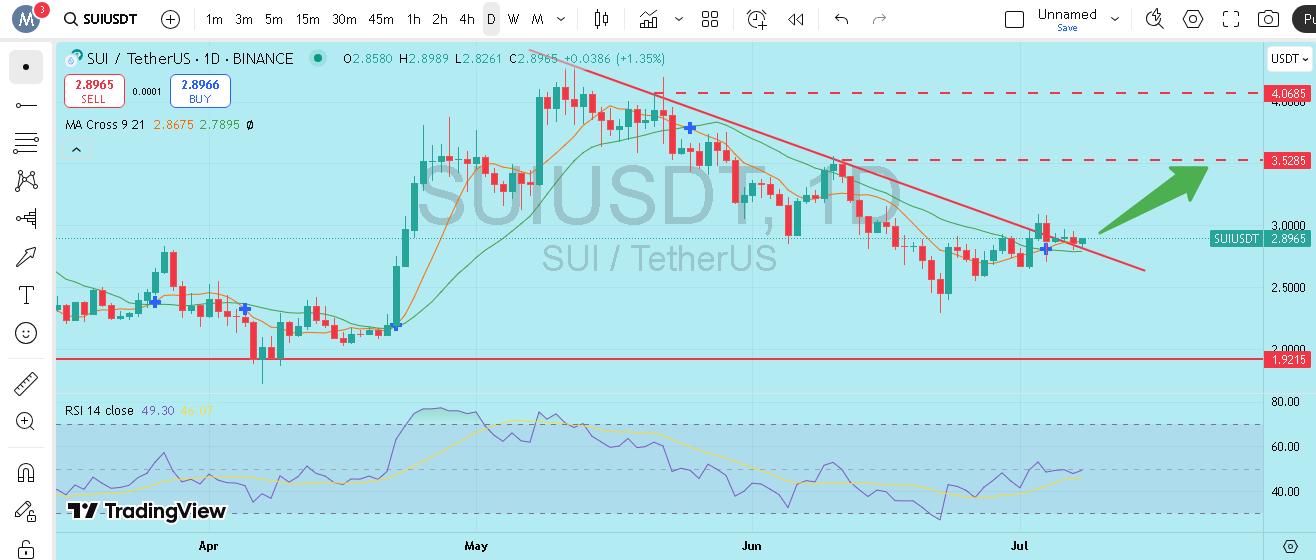Screen dimensions: 1316x560
Task: Select the trend line tool
Action: [26, 105]
